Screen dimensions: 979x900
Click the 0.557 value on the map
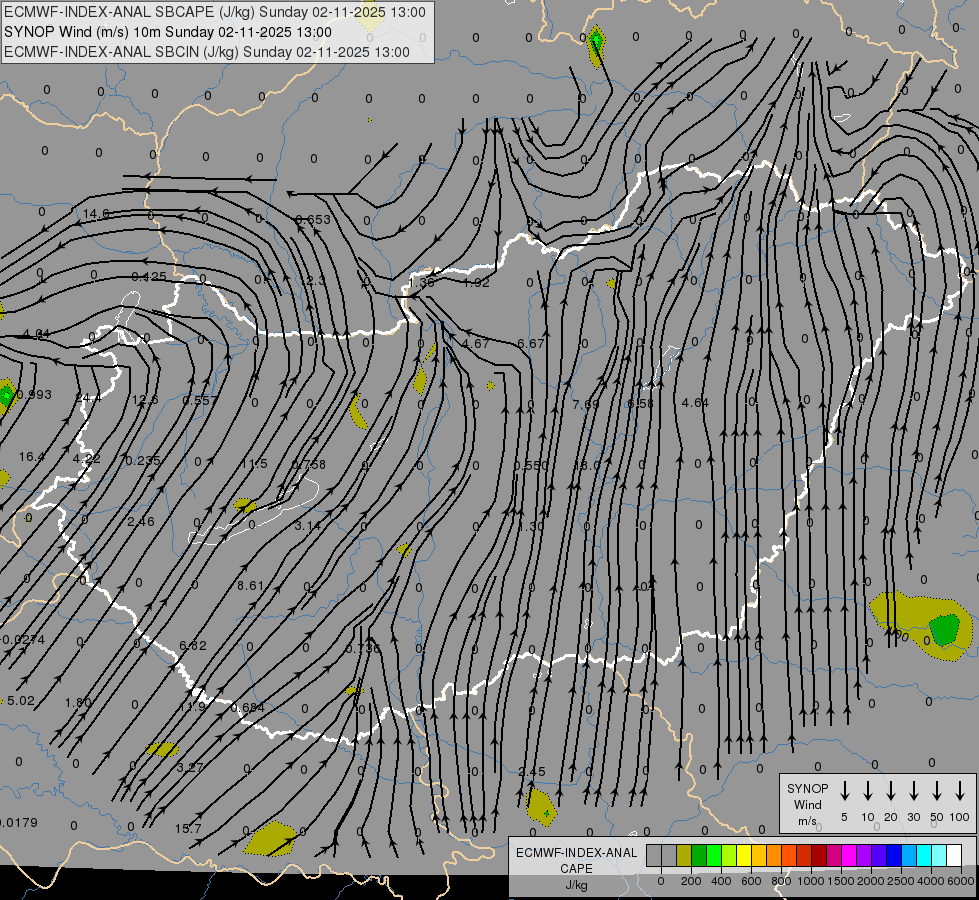coord(200,400)
